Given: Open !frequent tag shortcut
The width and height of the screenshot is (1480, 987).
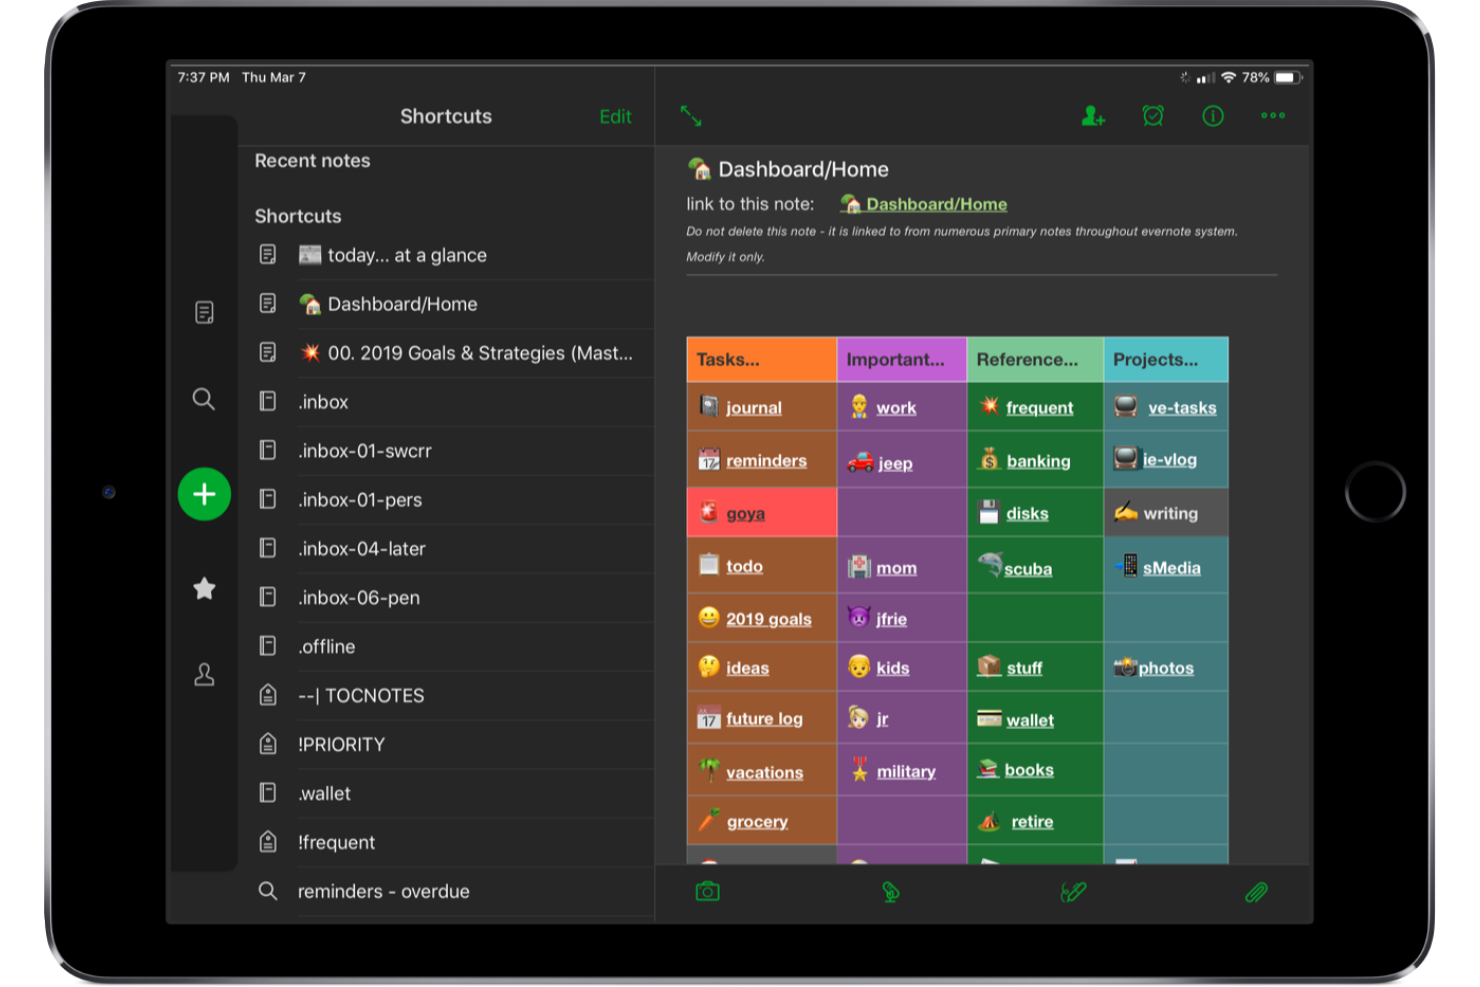Looking at the screenshot, I should tap(446, 843).
